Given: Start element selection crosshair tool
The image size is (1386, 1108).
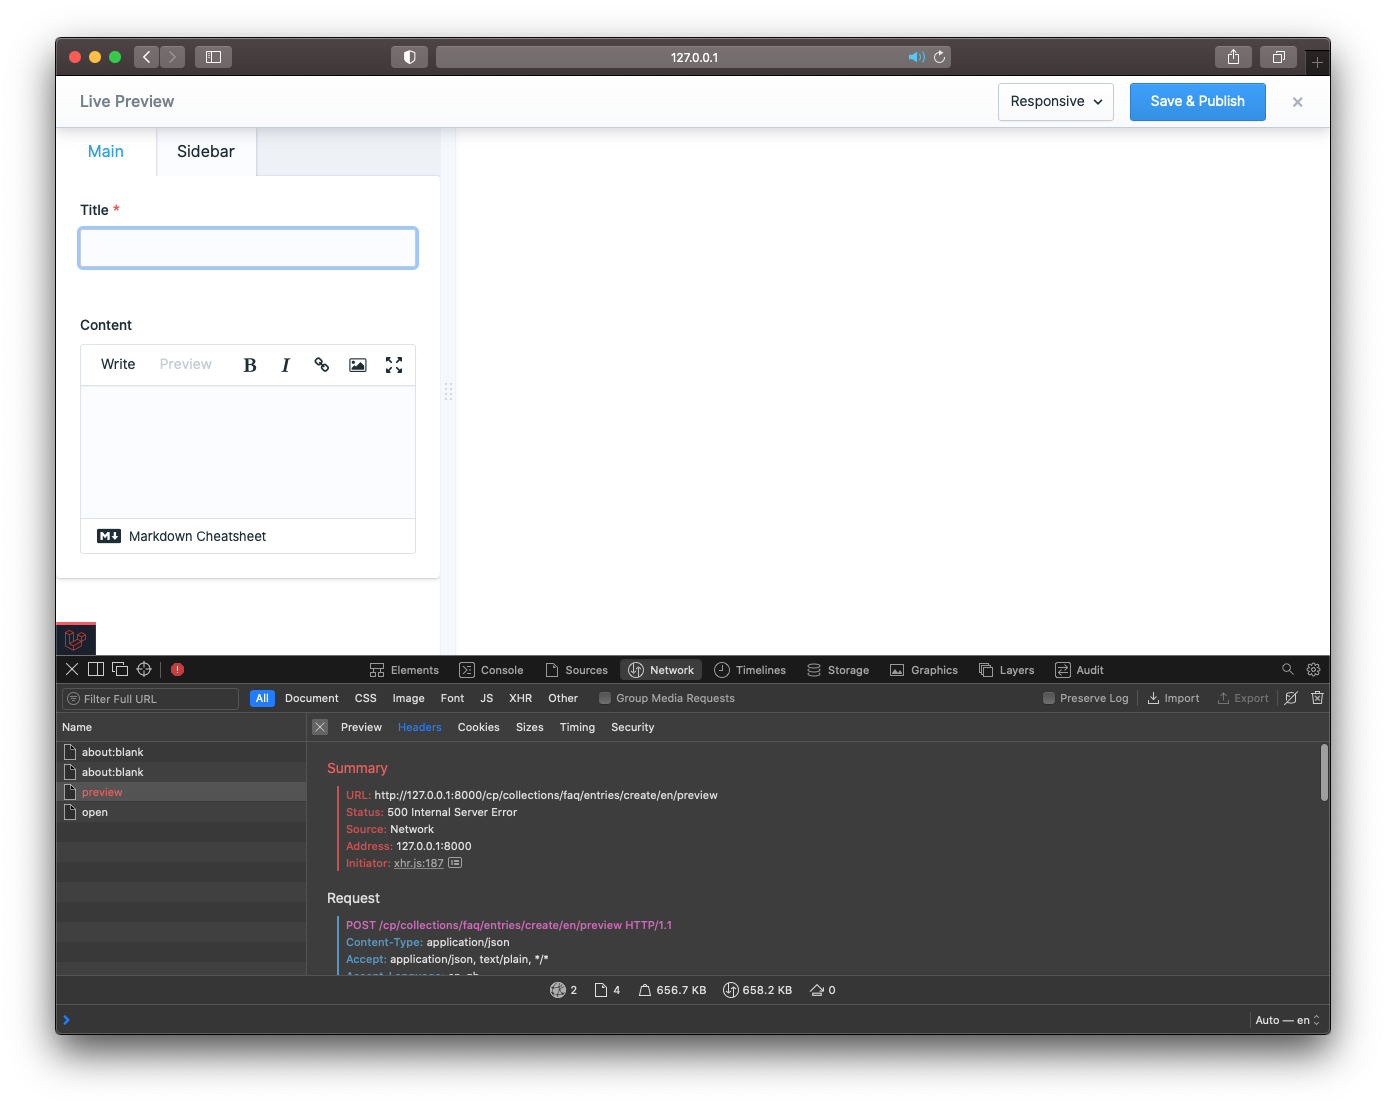Looking at the screenshot, I should 144,670.
